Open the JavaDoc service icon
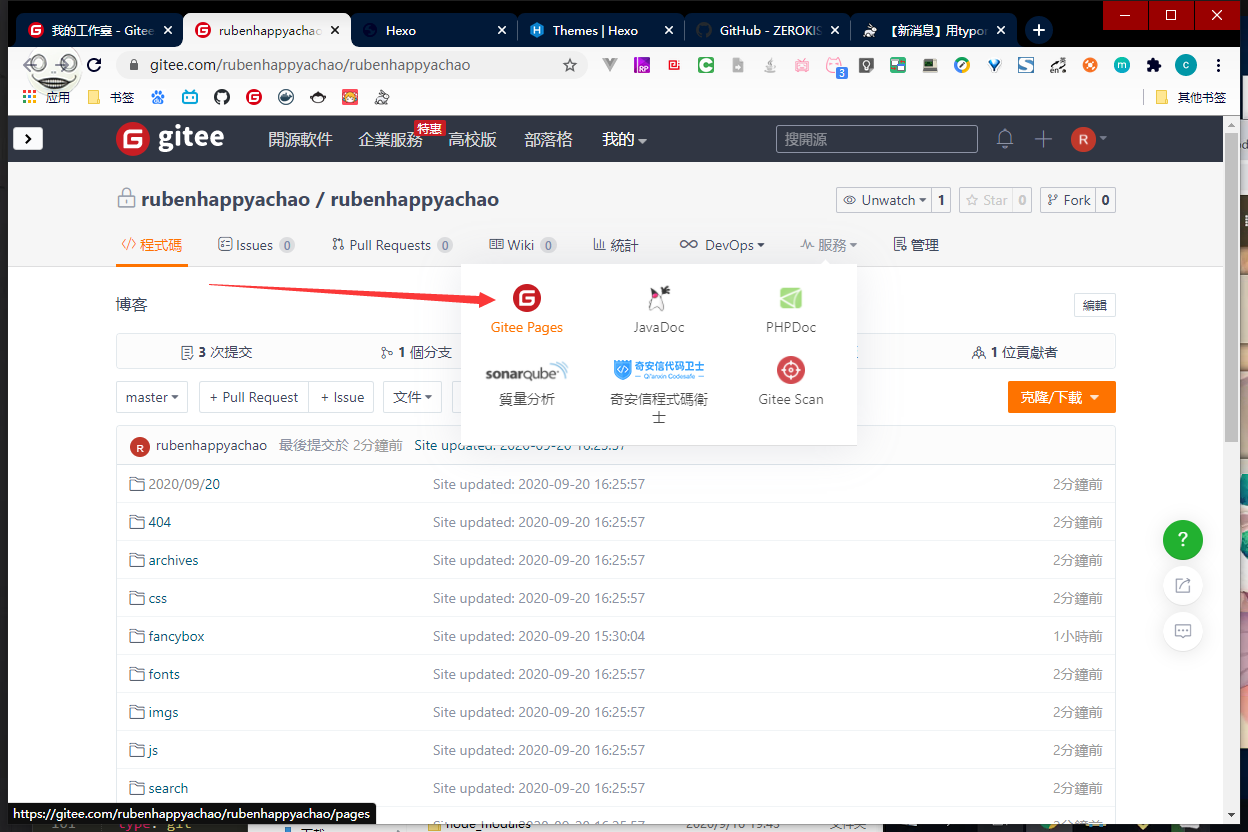The image size is (1248, 832). [x=658, y=298]
